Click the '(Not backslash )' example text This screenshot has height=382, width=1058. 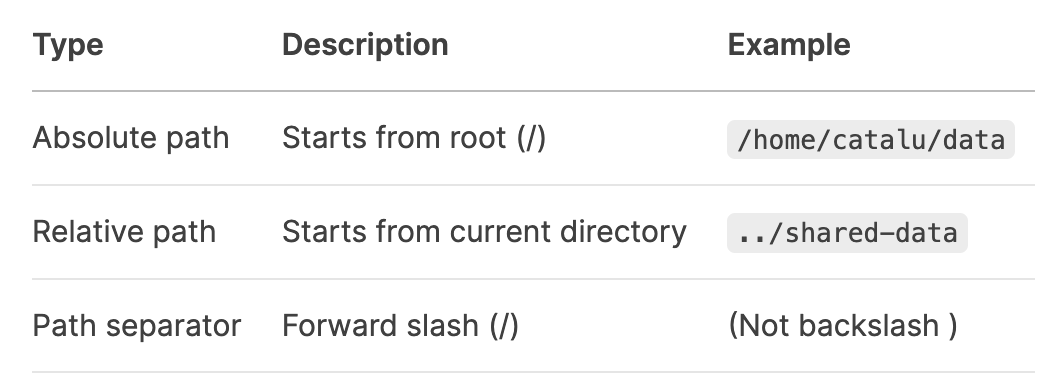pyautogui.click(x=843, y=326)
